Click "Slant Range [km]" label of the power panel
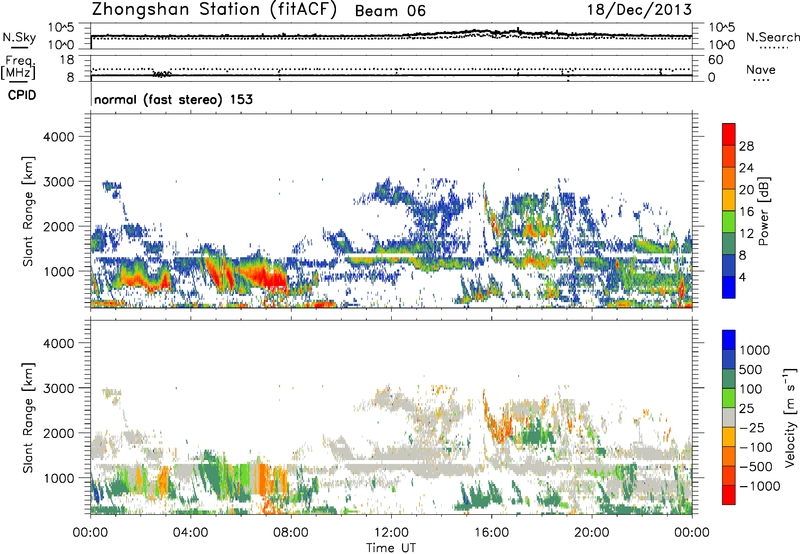Screen dimensions: 800x554 pyautogui.click(x=28, y=211)
